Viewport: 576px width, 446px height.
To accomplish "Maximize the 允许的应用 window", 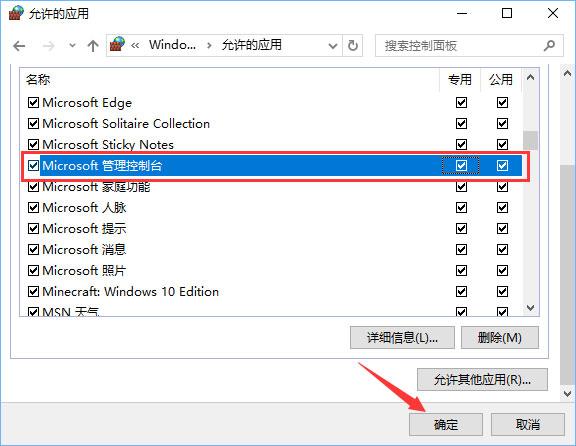I will (507, 13).
